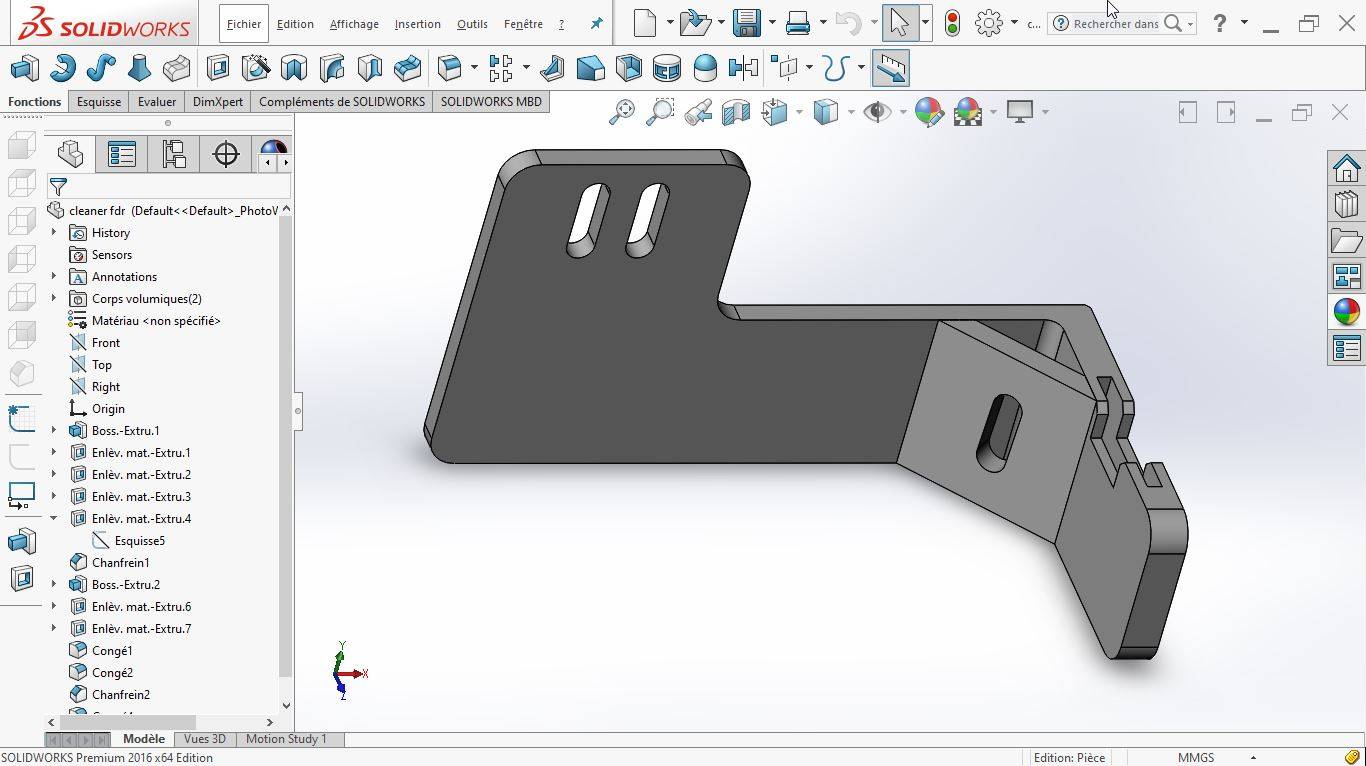Viewport: 1366px width, 766px height.
Task: Open the Options gear dropdown arrow
Action: coord(1014,23)
